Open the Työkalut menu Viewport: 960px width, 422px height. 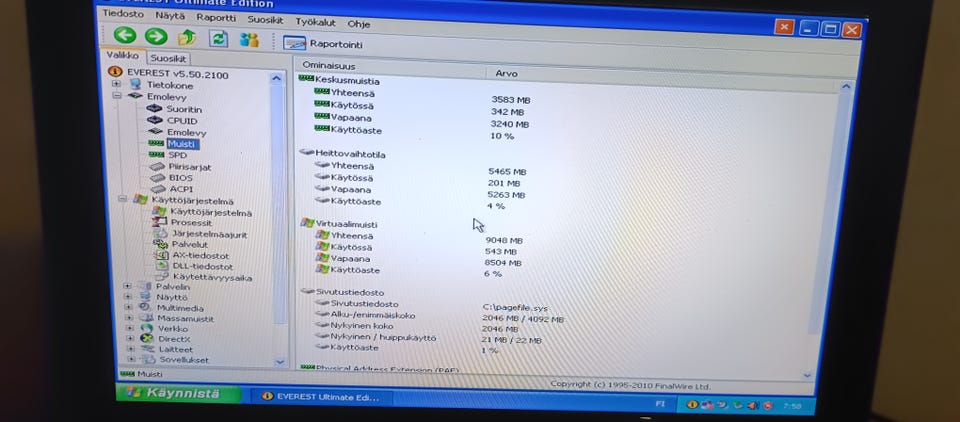pyautogui.click(x=315, y=23)
